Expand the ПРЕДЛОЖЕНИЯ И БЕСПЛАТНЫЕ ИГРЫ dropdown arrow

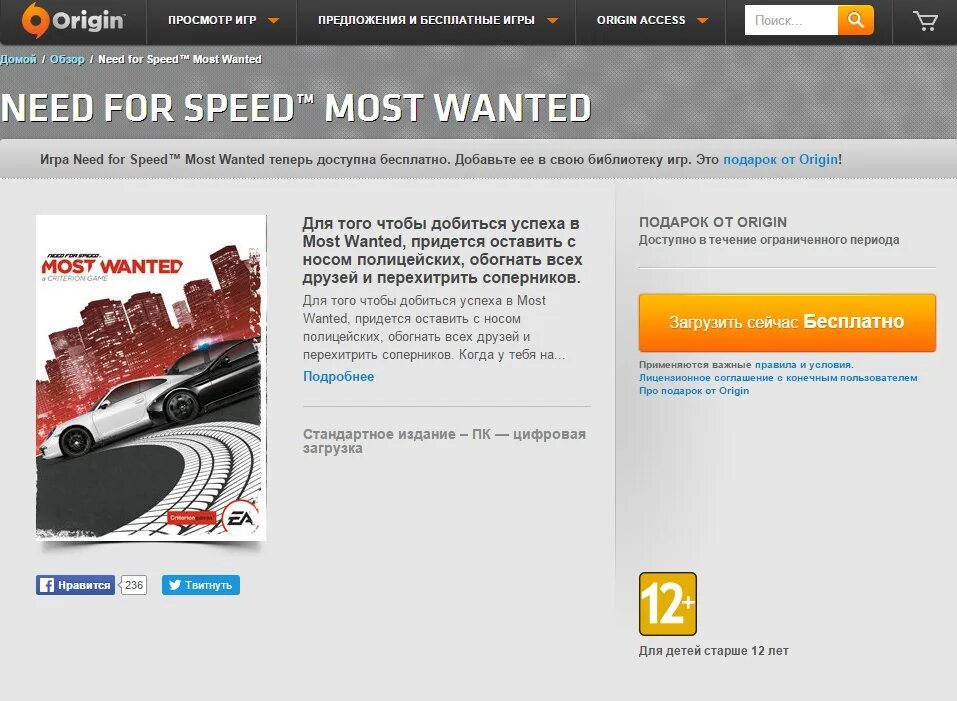pyautogui.click(x=552, y=21)
